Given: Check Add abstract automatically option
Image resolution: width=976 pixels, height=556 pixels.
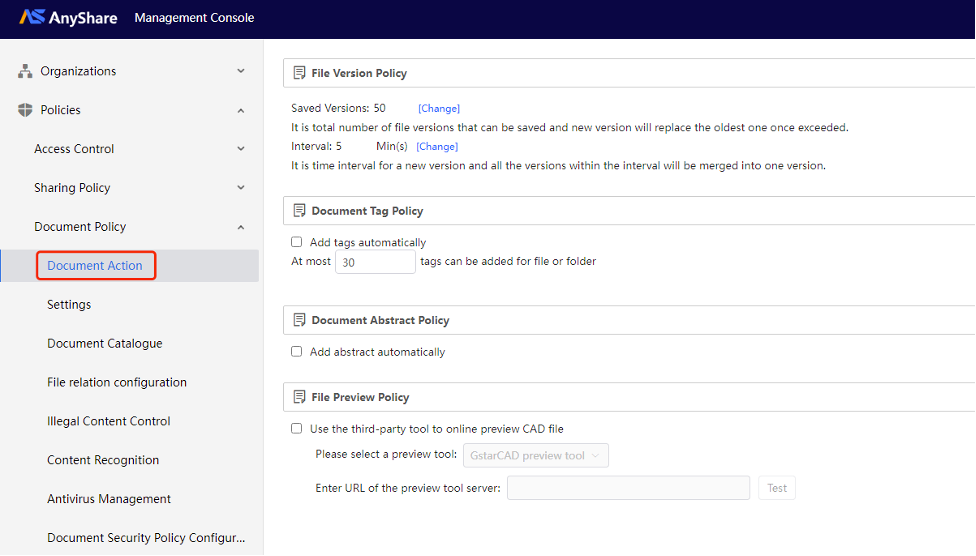Looking at the screenshot, I should [x=297, y=352].
